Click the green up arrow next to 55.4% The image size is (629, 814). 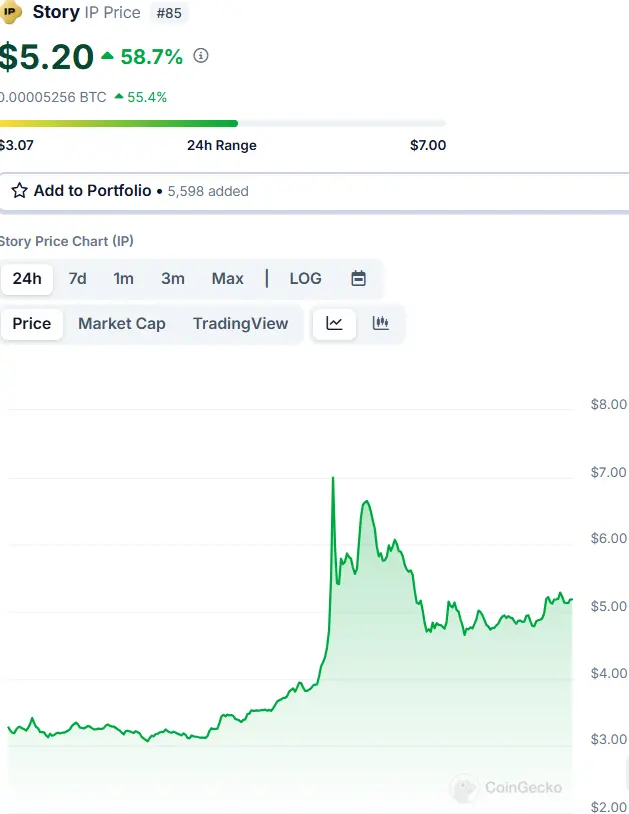tap(119, 97)
